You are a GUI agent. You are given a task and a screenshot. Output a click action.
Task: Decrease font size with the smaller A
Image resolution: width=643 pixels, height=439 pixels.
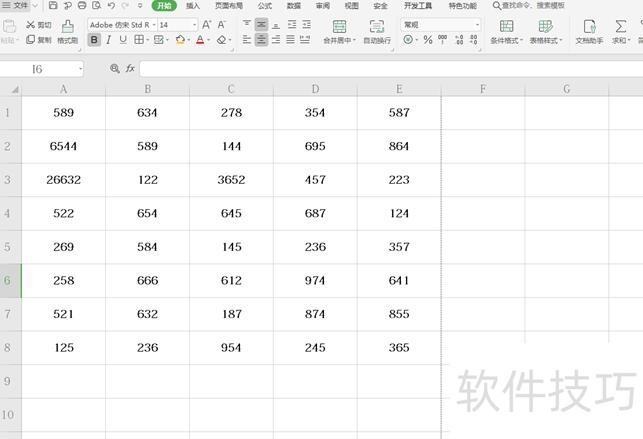click(221, 25)
